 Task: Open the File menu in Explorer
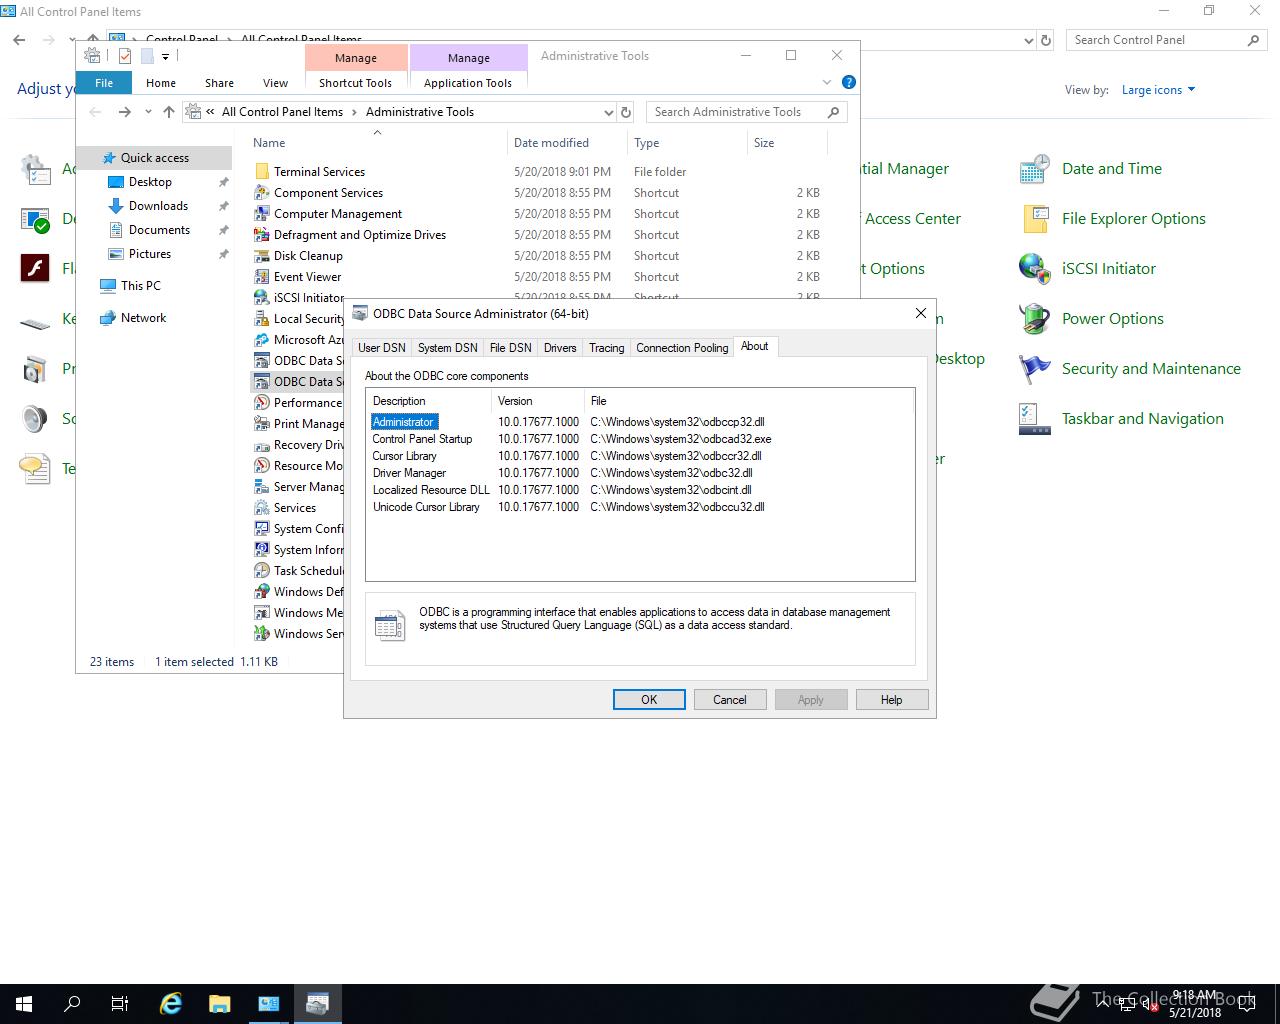(104, 83)
